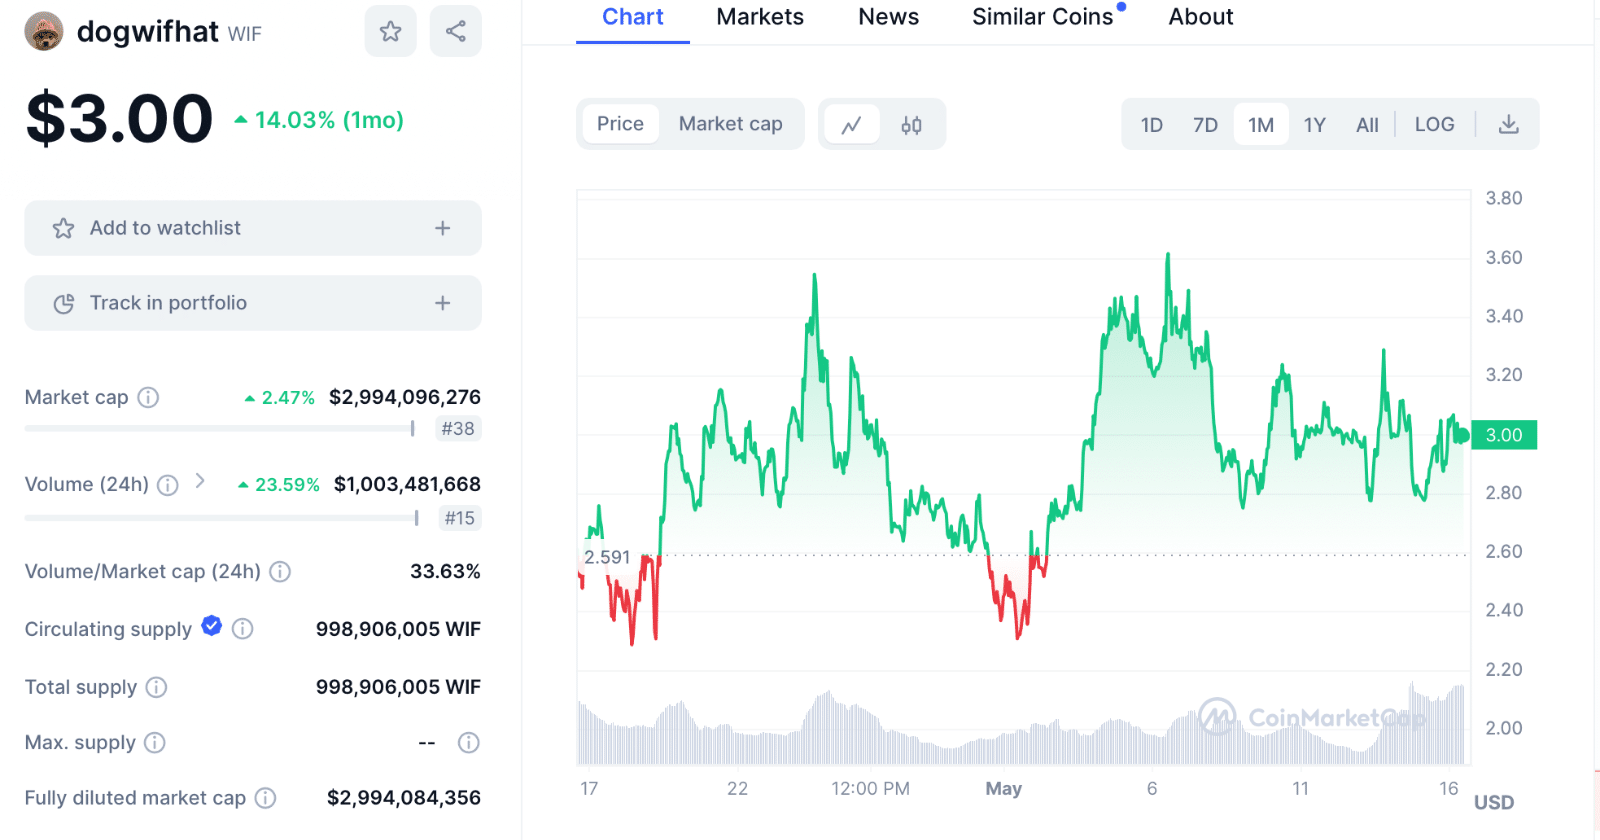Click the dogwifhat coin logo
Screen dimensions: 1600x840
tap(44, 32)
